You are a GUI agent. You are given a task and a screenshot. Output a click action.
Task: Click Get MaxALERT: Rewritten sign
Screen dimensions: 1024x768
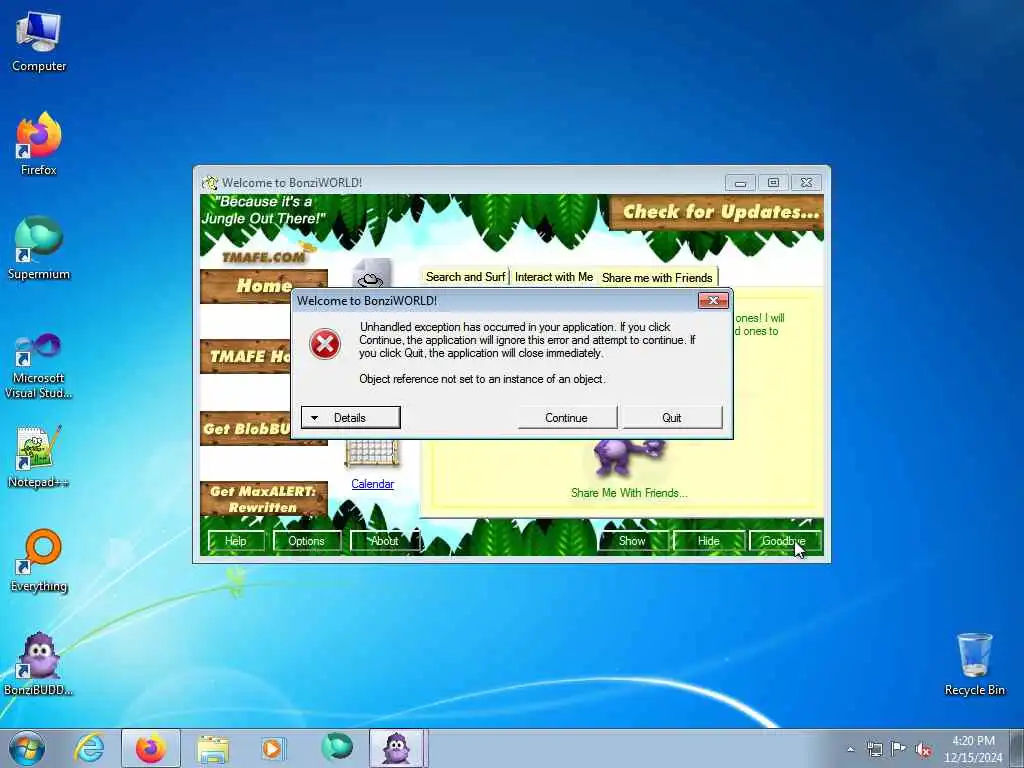pyautogui.click(x=264, y=499)
